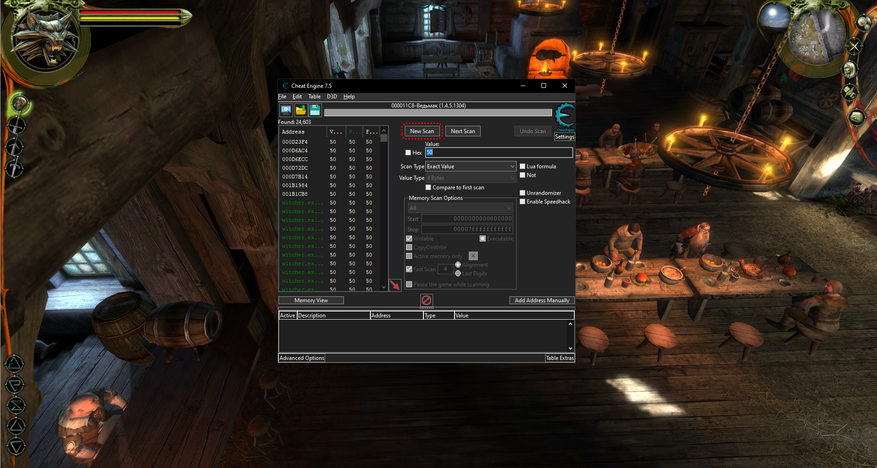Toggle Pause the game while scanning
This screenshot has width=877, height=468.
click(x=409, y=285)
